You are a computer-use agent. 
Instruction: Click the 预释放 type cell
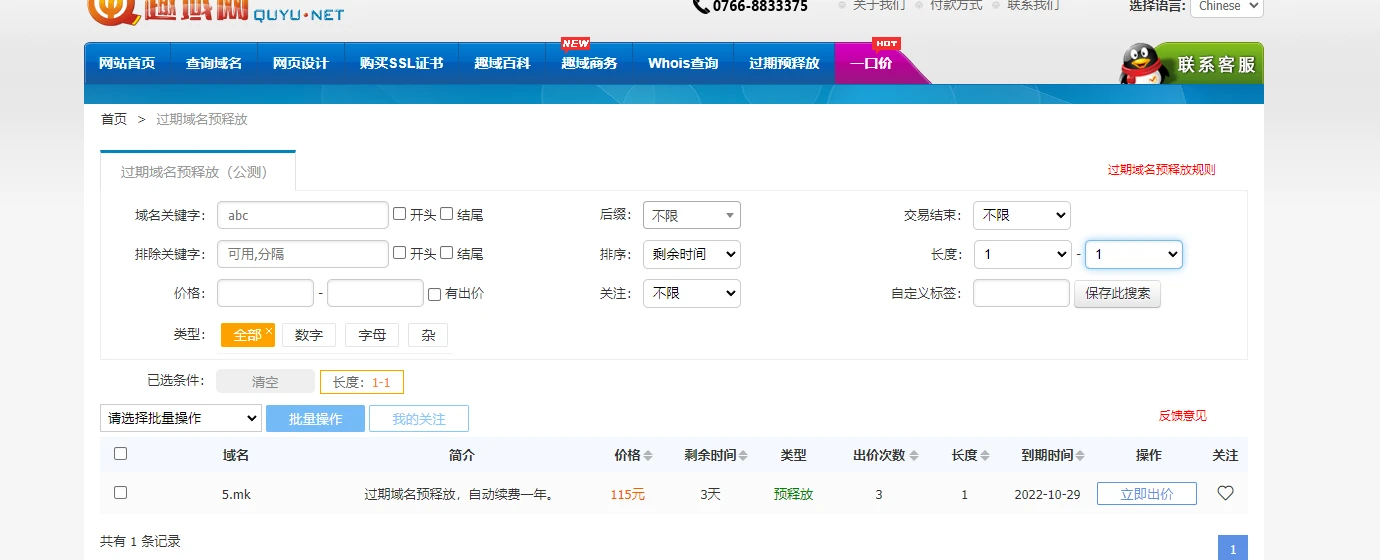793,494
